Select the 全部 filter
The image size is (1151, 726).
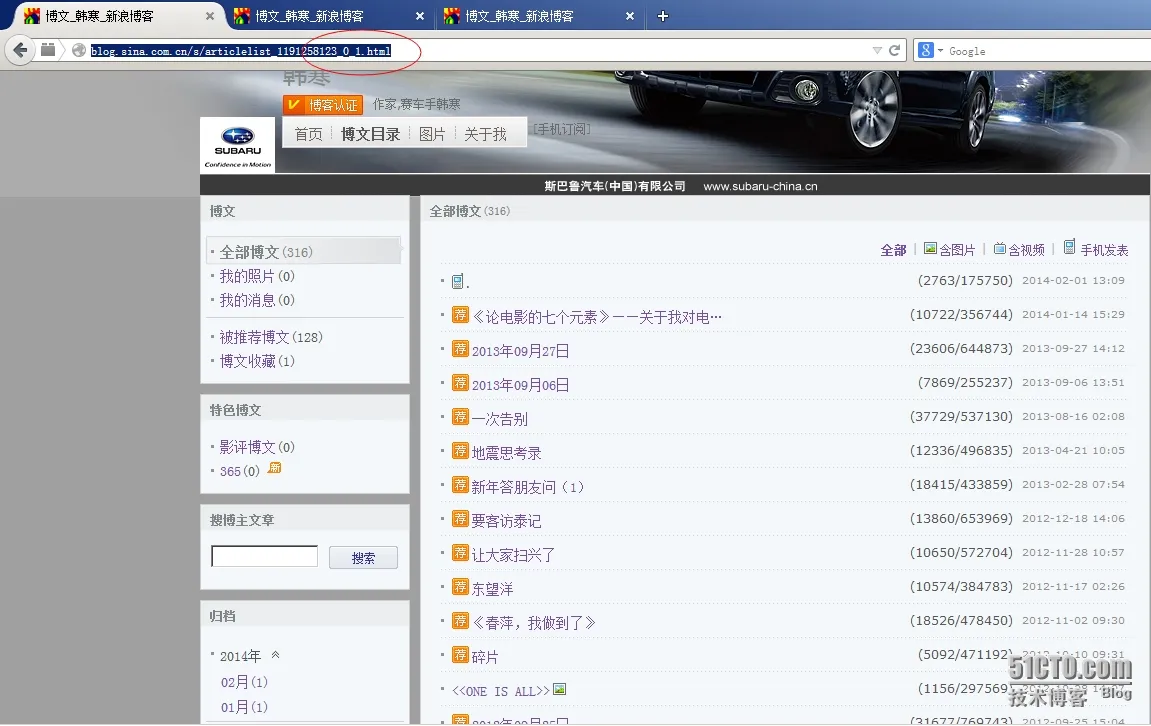(893, 250)
